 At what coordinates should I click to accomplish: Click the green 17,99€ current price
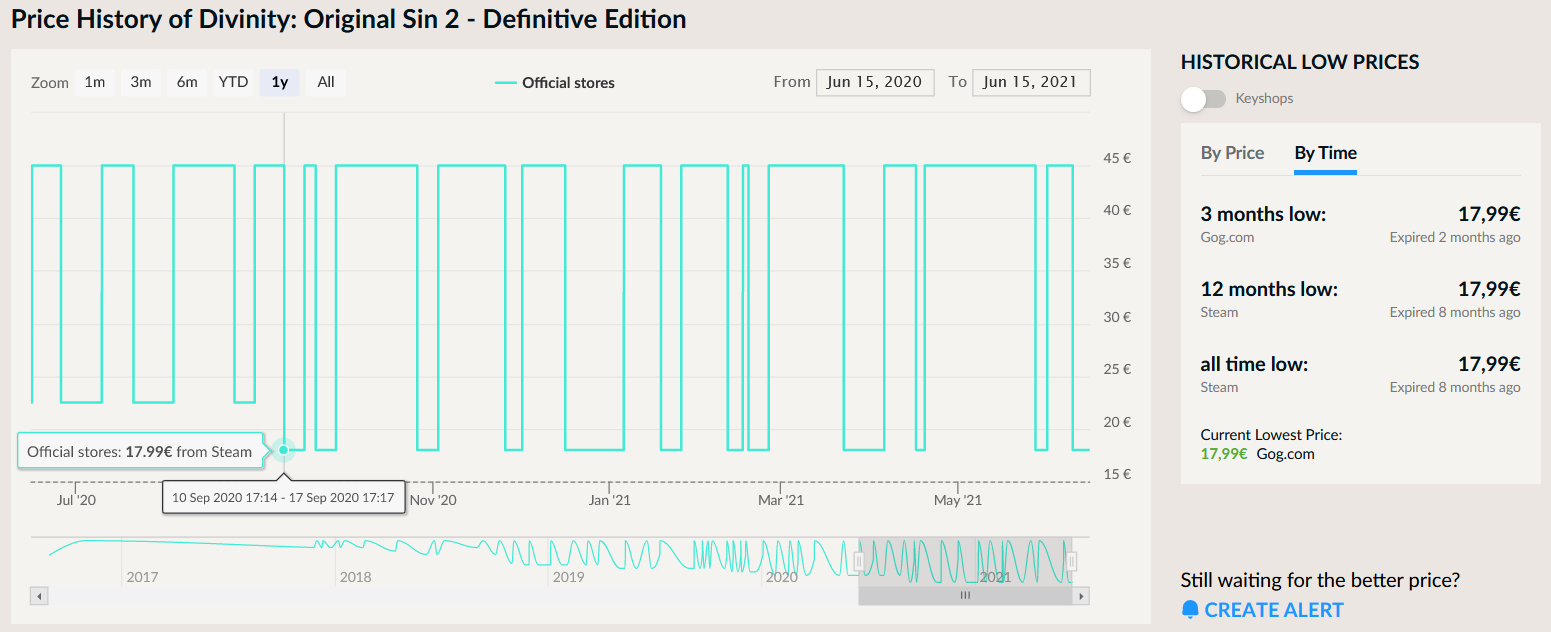click(1224, 454)
